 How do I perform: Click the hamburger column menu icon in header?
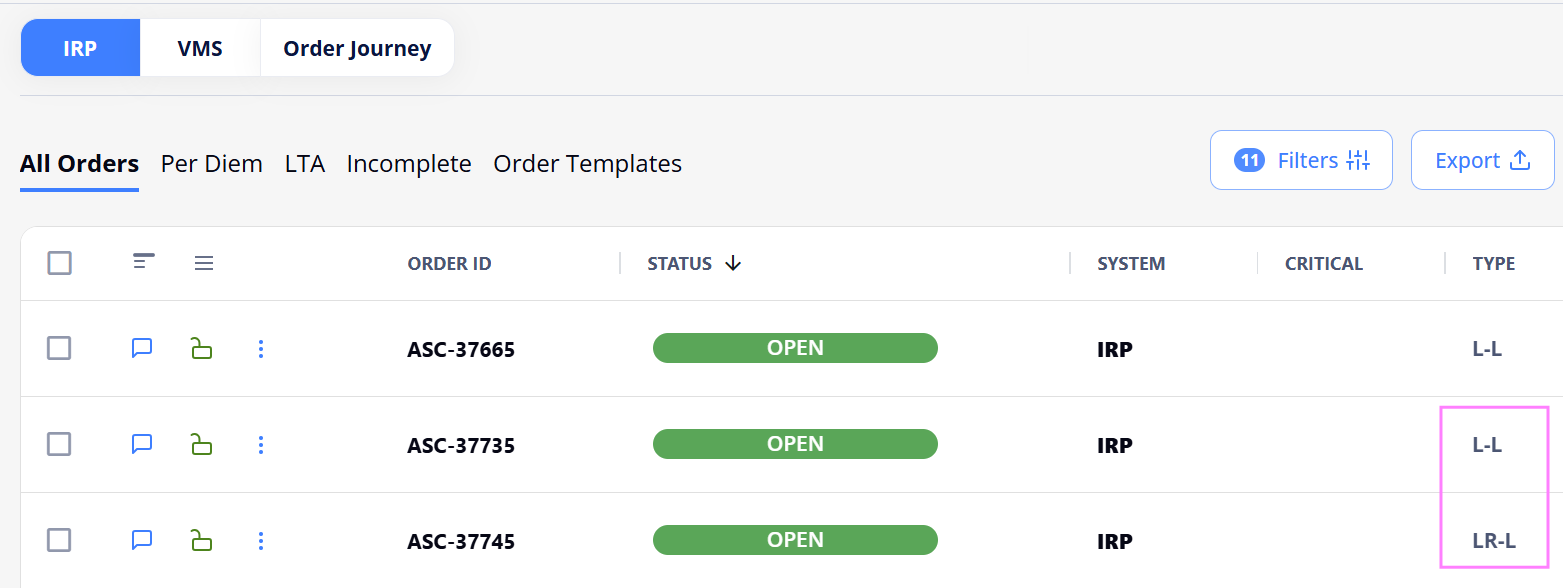(204, 263)
